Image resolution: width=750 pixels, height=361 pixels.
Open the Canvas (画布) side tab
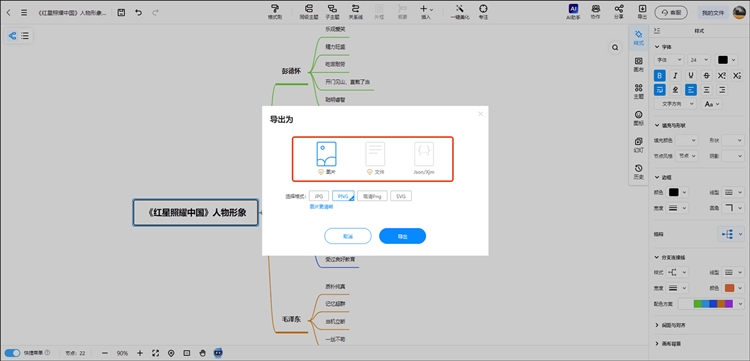638,64
